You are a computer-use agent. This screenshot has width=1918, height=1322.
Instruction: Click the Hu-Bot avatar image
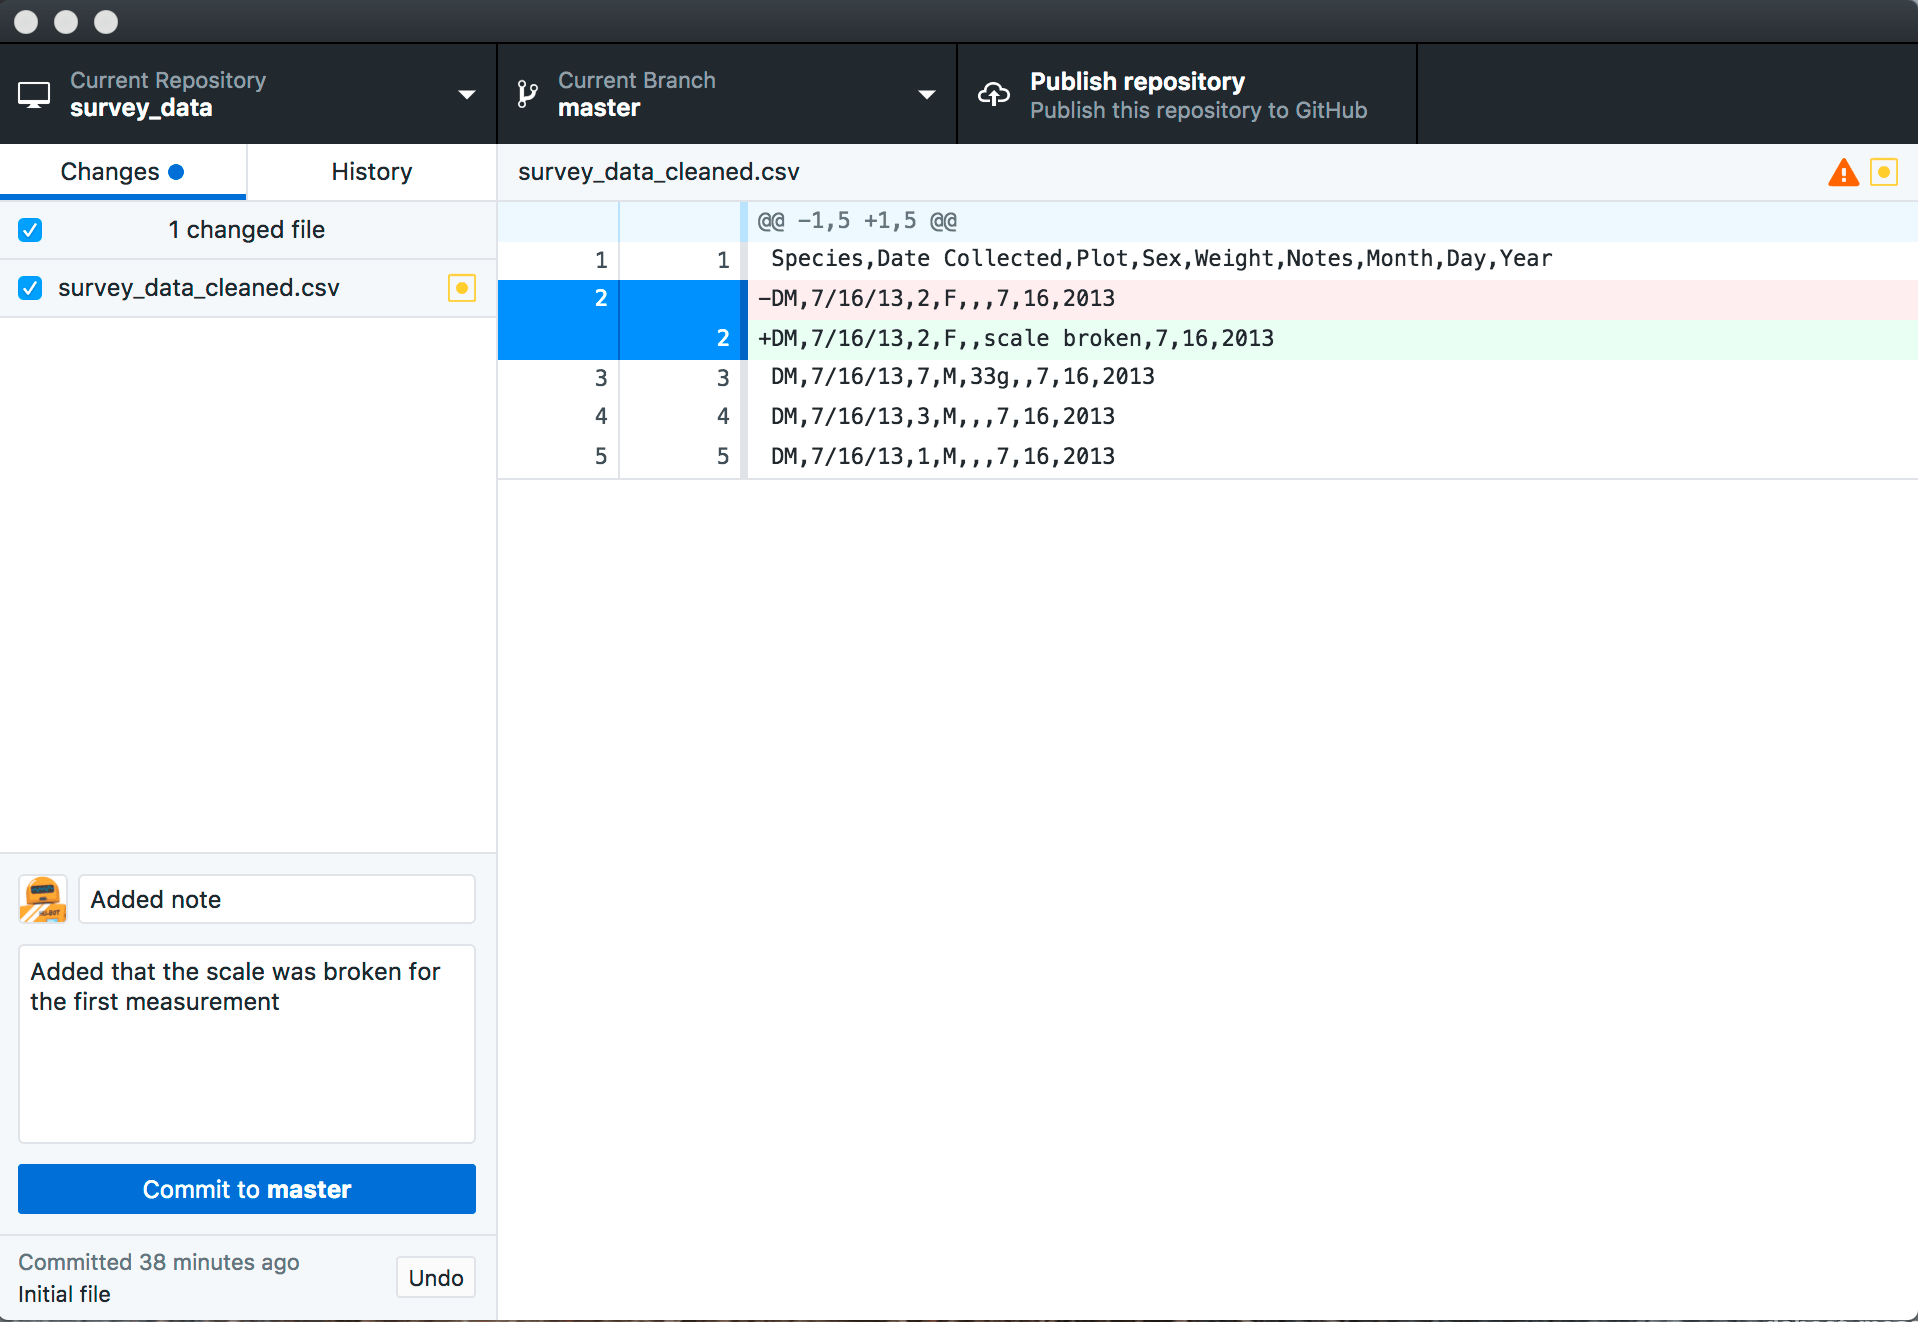(x=42, y=899)
